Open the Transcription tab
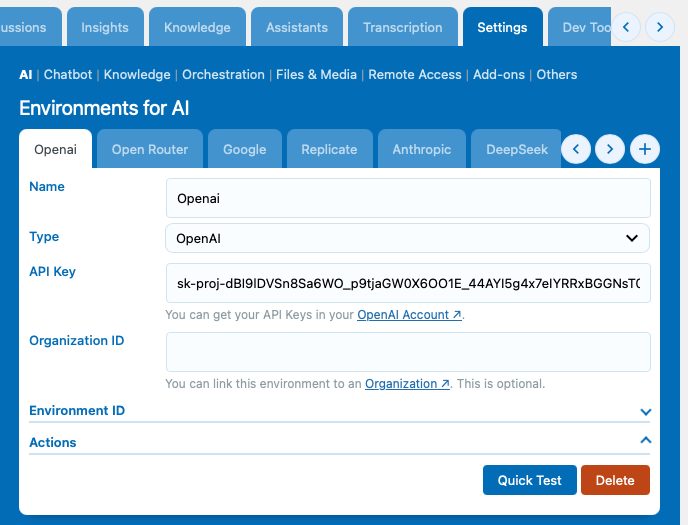The width and height of the screenshot is (688, 525). (x=403, y=27)
